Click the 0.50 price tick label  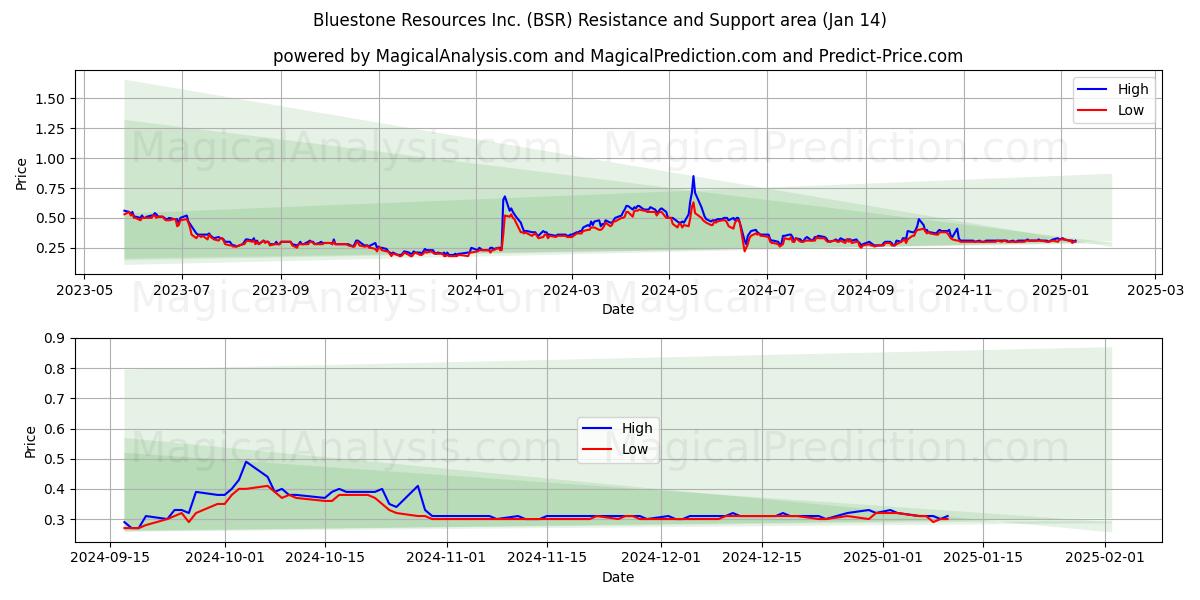tap(51, 219)
